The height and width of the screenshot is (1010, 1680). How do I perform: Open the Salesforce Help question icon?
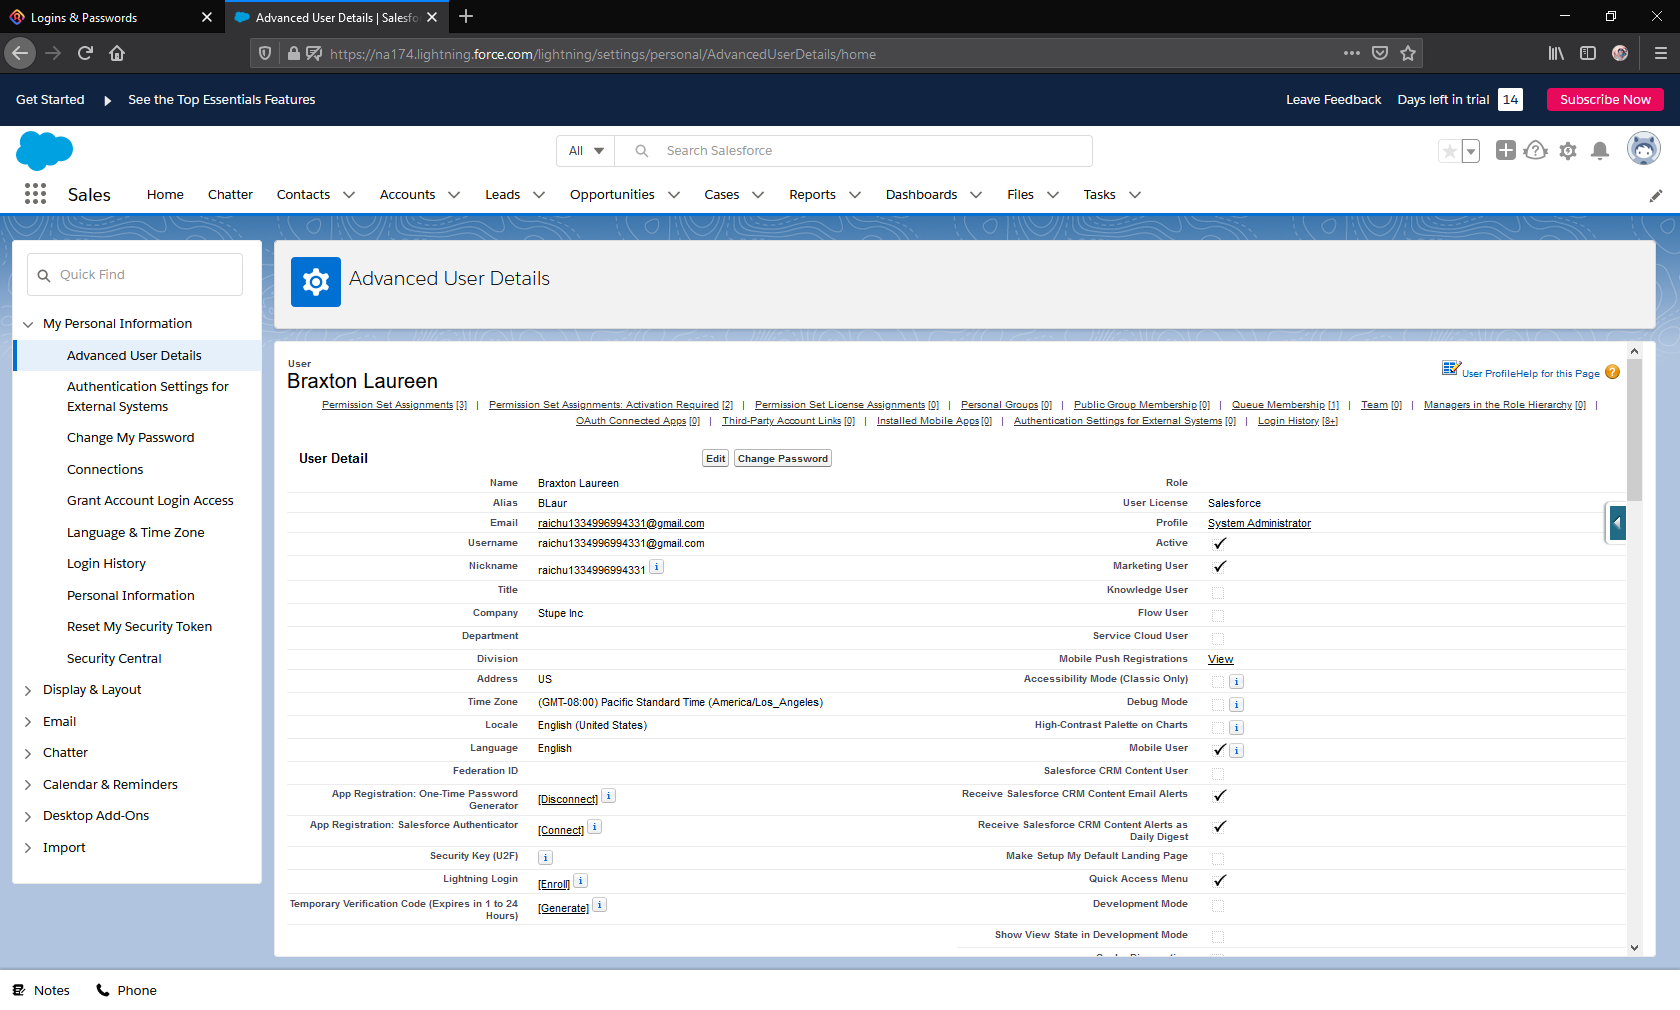1536,150
